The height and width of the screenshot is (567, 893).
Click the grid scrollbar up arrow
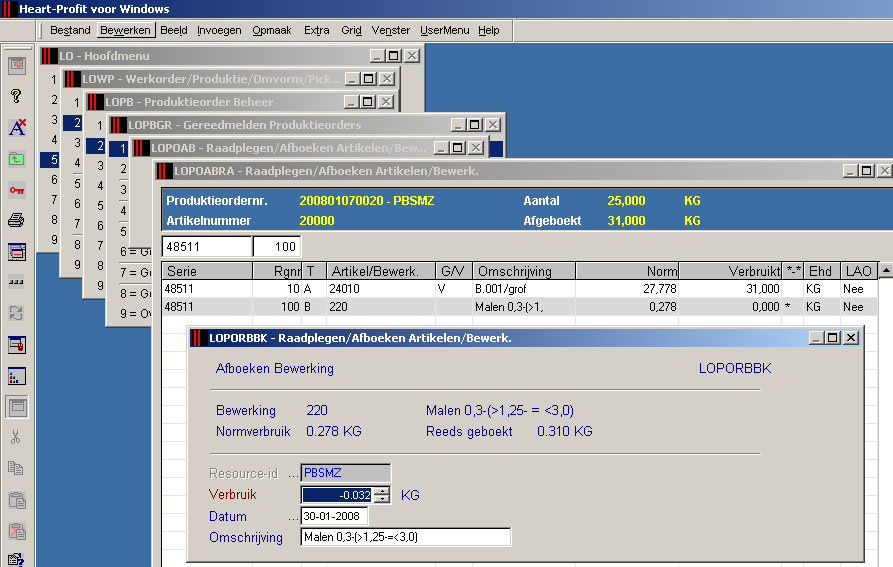(x=886, y=270)
